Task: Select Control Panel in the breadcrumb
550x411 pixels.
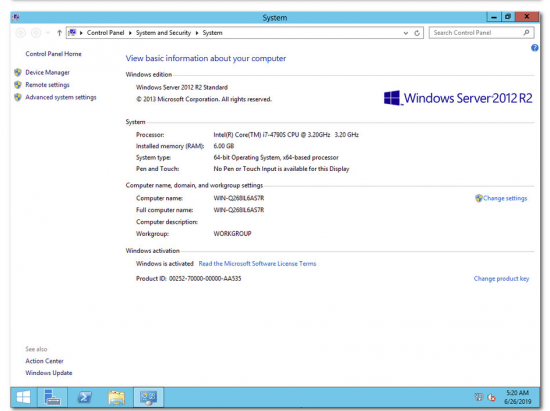Action: [106, 33]
